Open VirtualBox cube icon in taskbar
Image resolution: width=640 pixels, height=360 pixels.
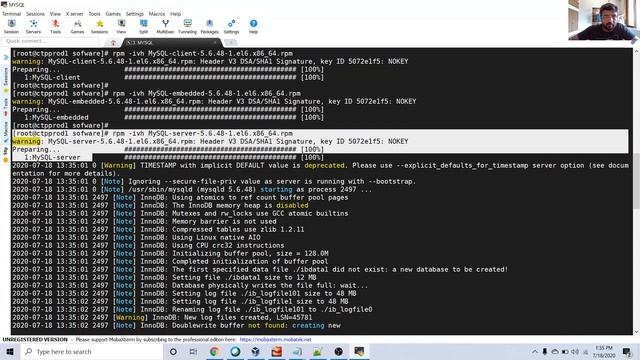click(256, 351)
